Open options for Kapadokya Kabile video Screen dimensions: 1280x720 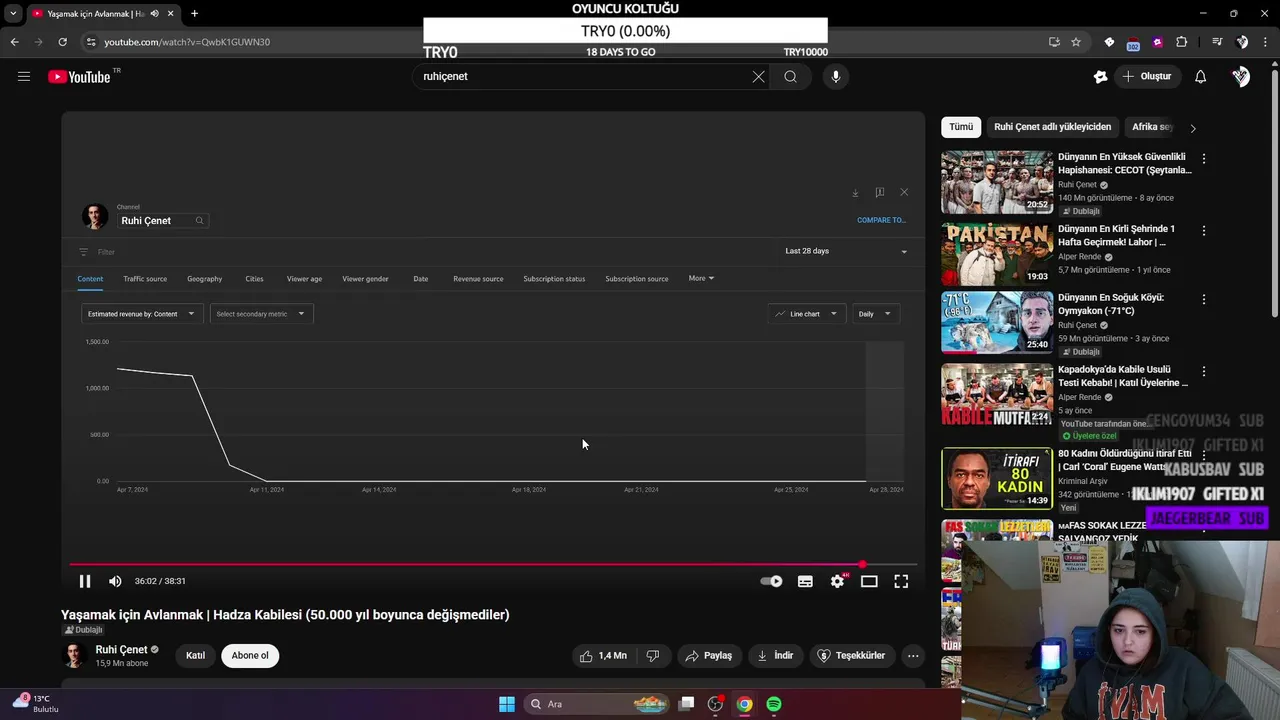click(1204, 371)
